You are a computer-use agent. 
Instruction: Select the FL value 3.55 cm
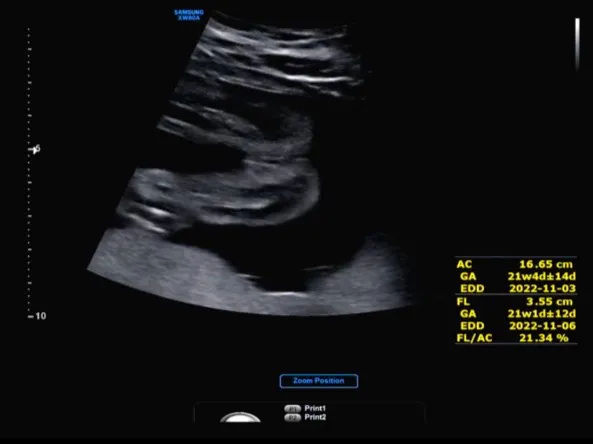[549, 301]
